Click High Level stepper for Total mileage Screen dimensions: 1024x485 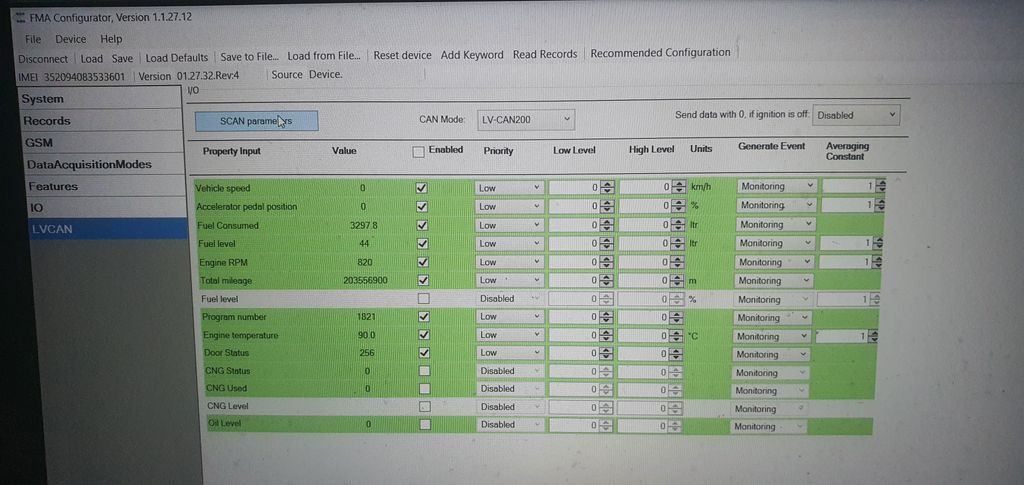pos(679,281)
